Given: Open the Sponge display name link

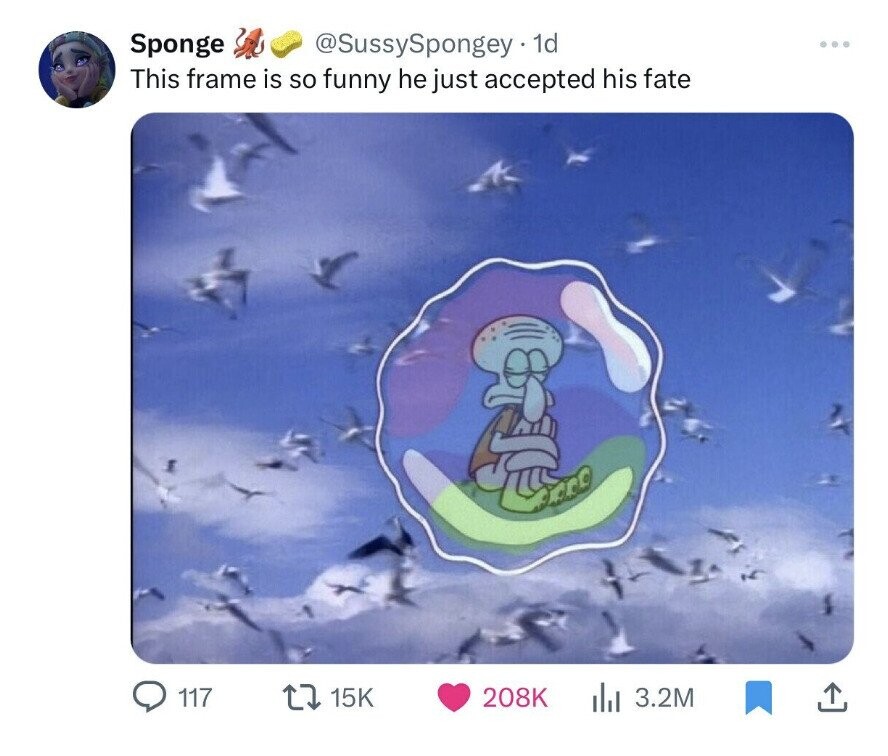Looking at the screenshot, I should (x=178, y=44).
